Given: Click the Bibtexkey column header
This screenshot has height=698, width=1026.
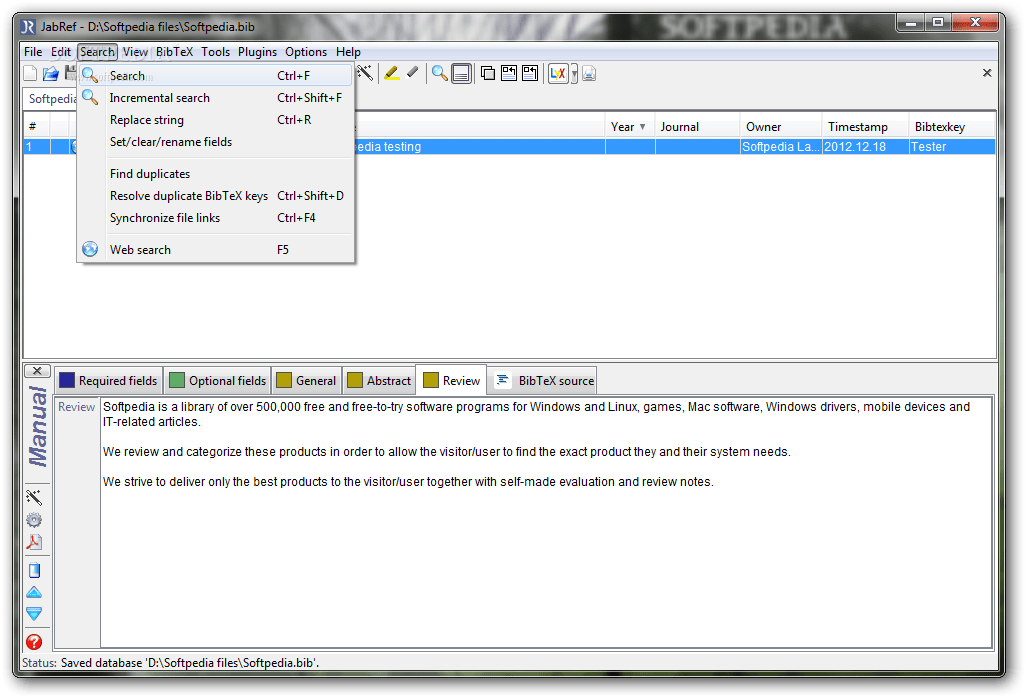Looking at the screenshot, I should tap(952, 127).
